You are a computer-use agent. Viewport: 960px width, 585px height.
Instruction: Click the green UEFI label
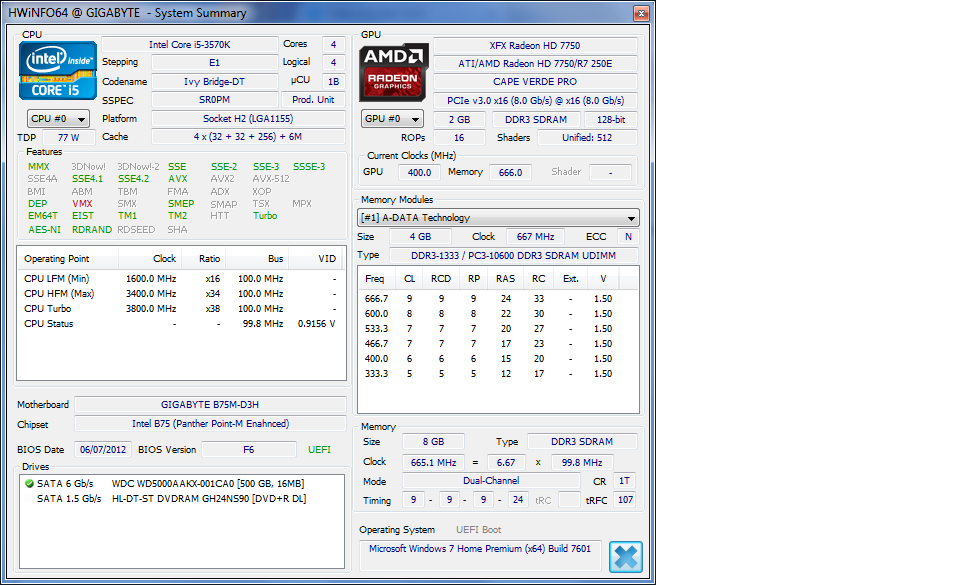pyautogui.click(x=319, y=450)
